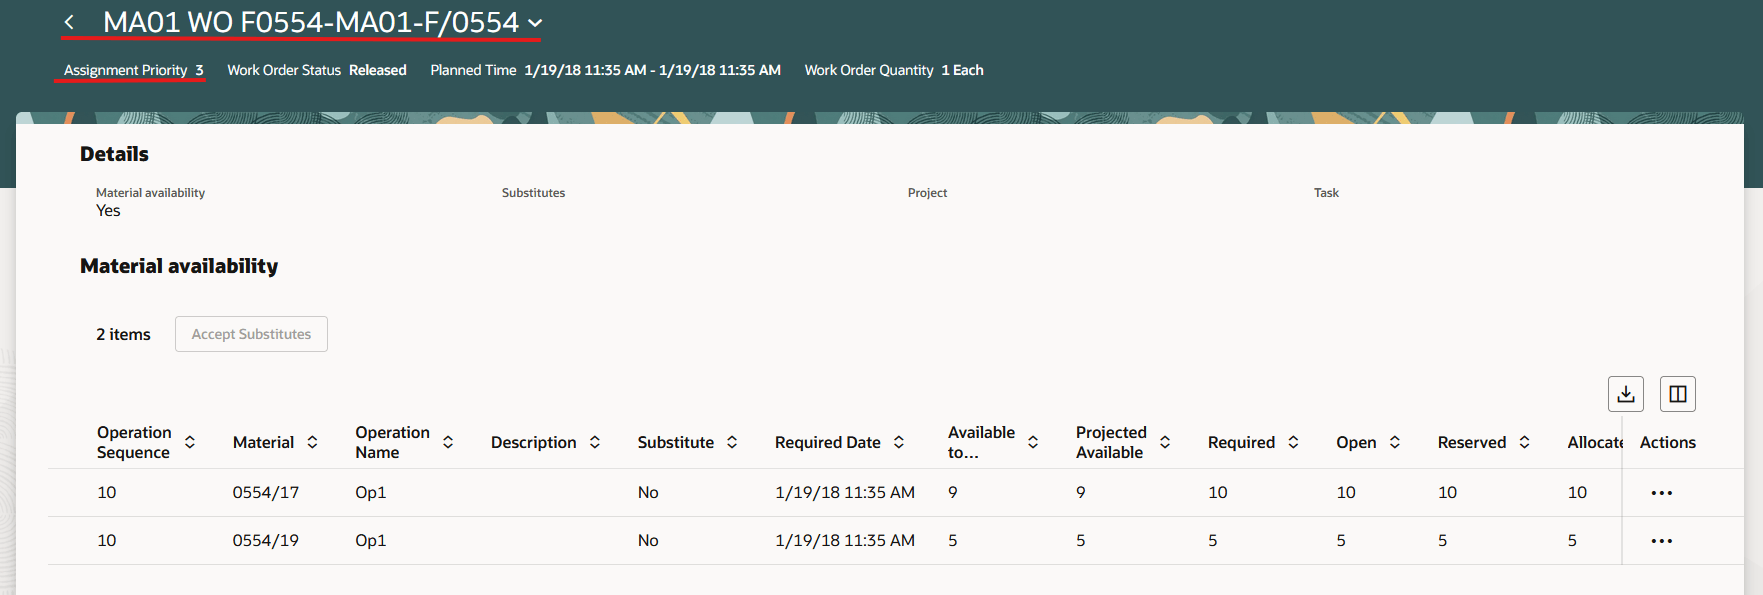1763x595 pixels.
Task: Click Op1 in the 0554/17 row
Action: [x=371, y=492]
